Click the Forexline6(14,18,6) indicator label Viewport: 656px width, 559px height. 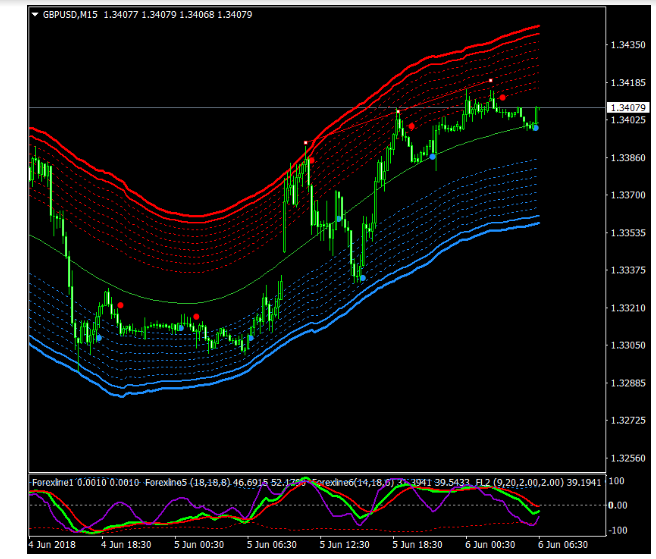(353, 483)
